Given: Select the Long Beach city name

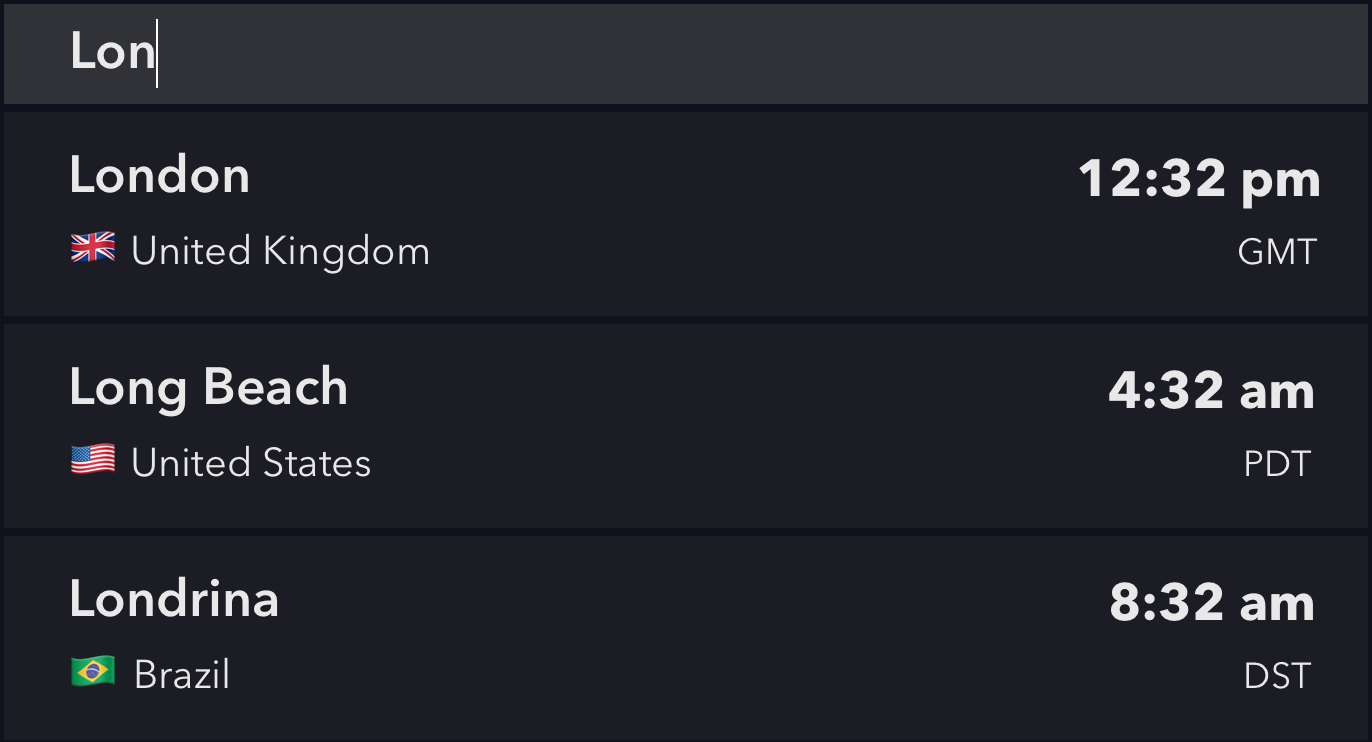Looking at the screenshot, I should pos(208,388).
